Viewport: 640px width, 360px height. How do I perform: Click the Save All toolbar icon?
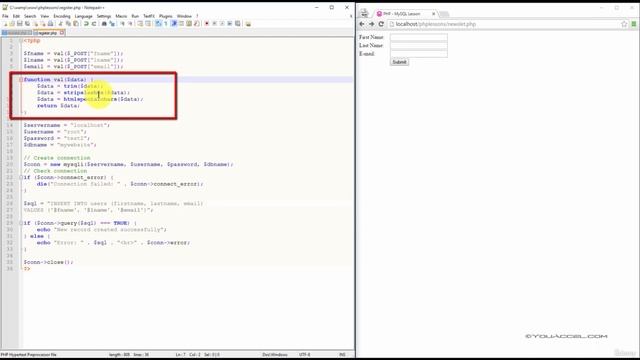(x=27, y=24)
